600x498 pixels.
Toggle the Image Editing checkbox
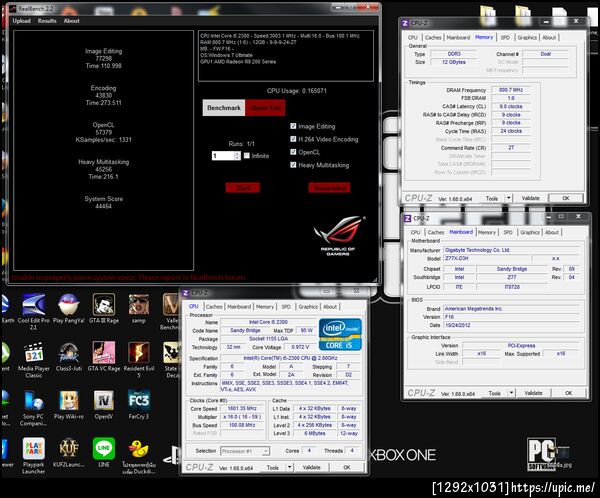(x=293, y=126)
